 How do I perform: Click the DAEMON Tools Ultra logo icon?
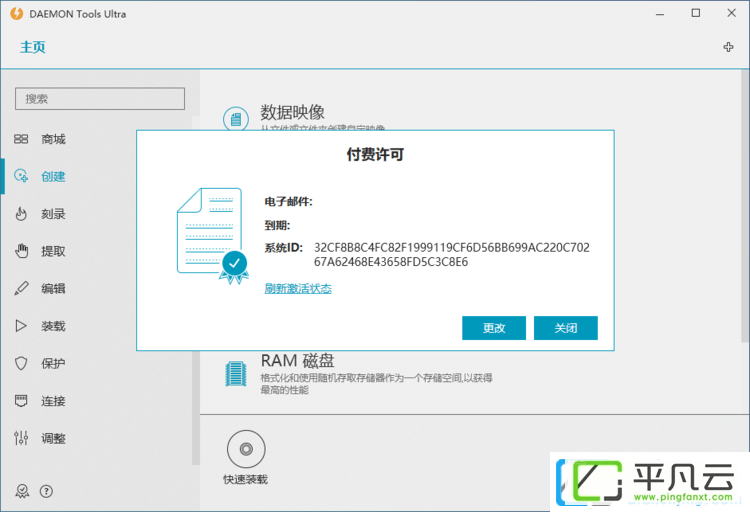[16, 14]
